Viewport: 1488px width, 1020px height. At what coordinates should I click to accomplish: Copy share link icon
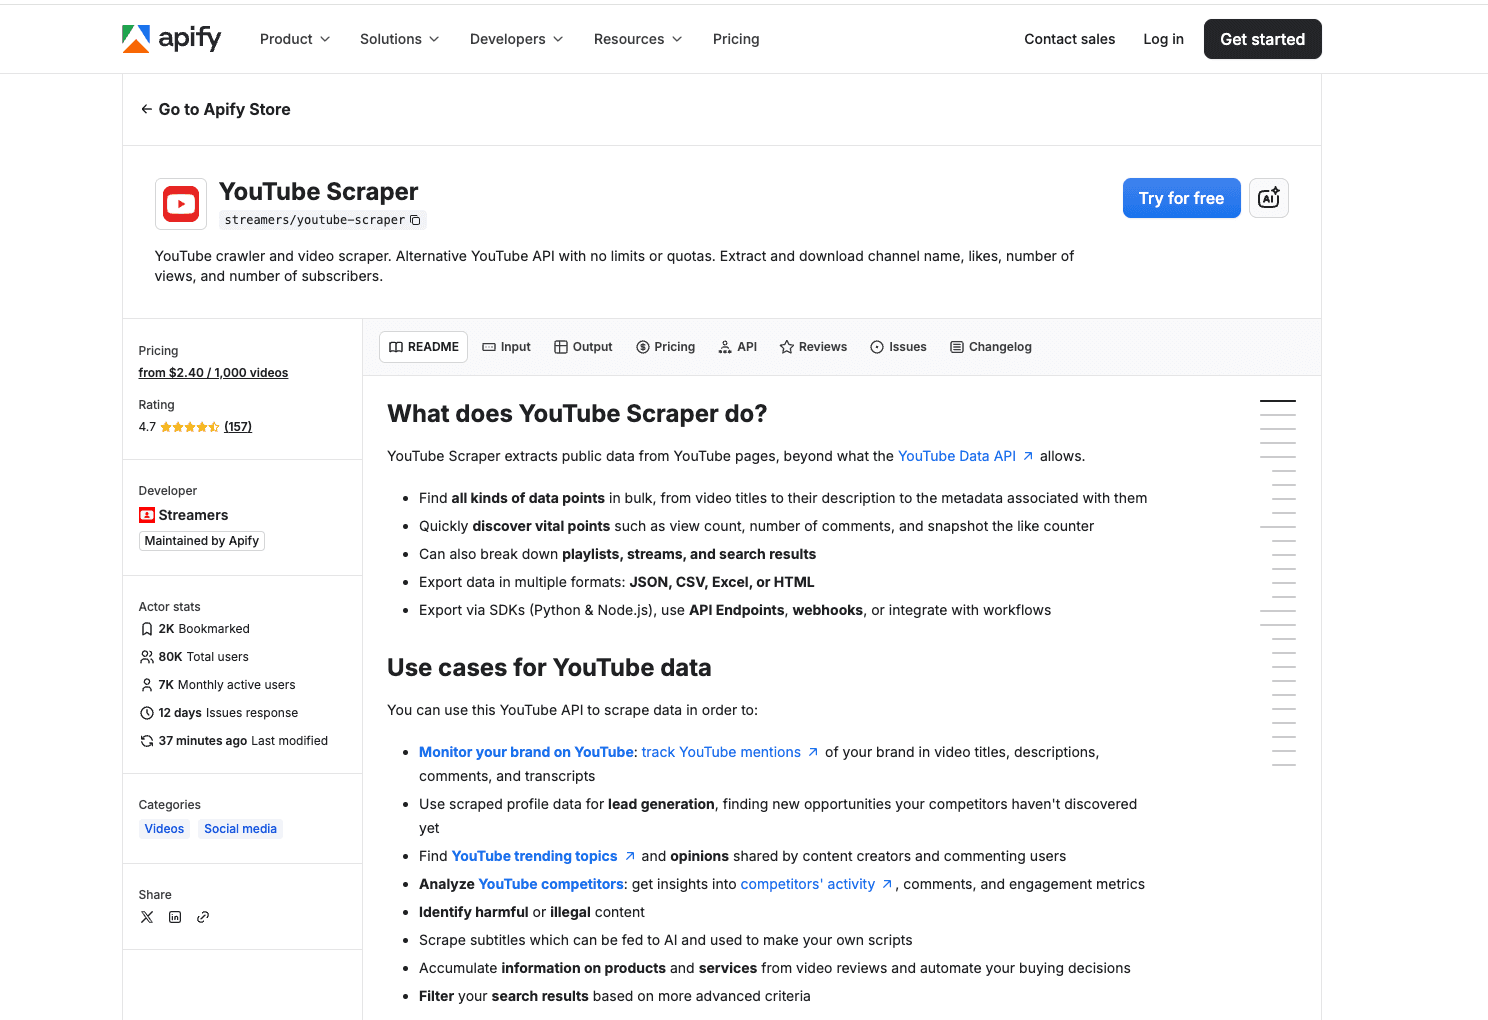(203, 917)
